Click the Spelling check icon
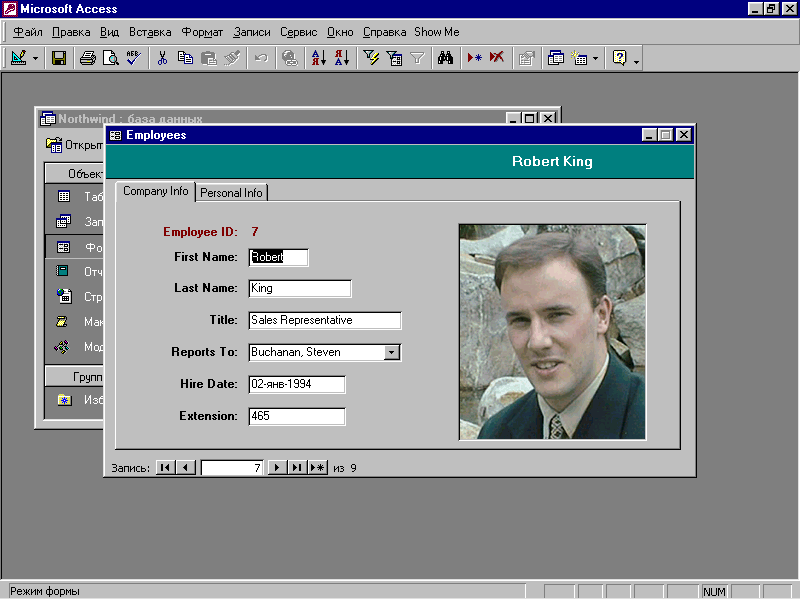The image size is (800, 600). click(134, 58)
